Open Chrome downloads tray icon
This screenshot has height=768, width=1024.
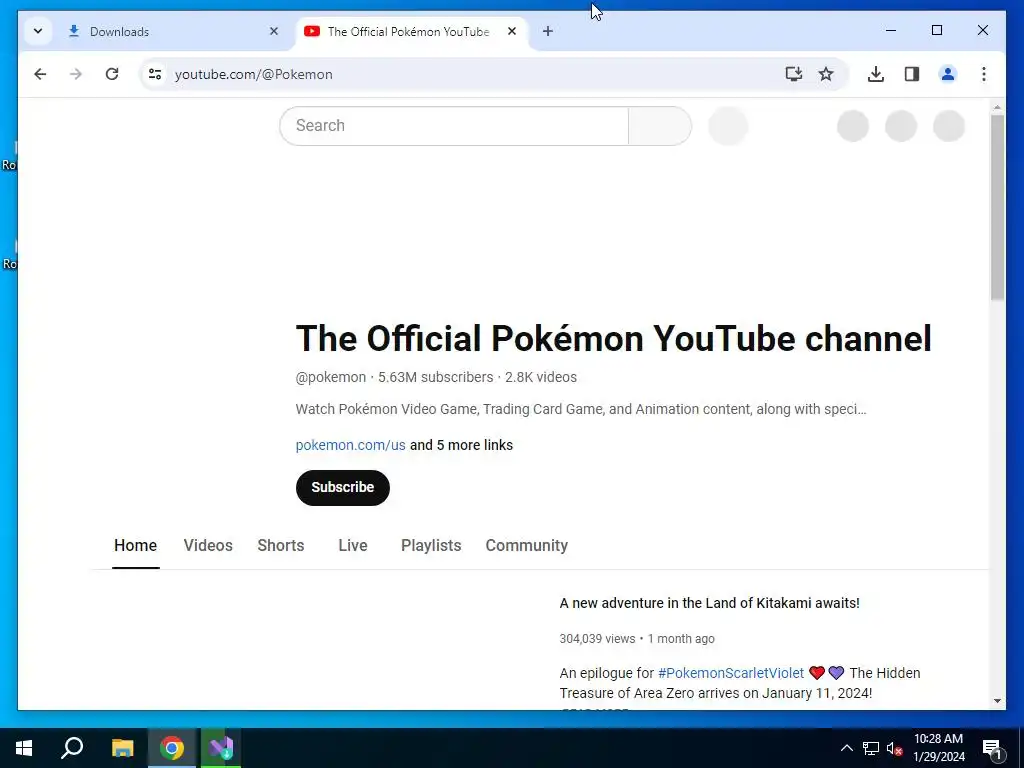(x=876, y=74)
